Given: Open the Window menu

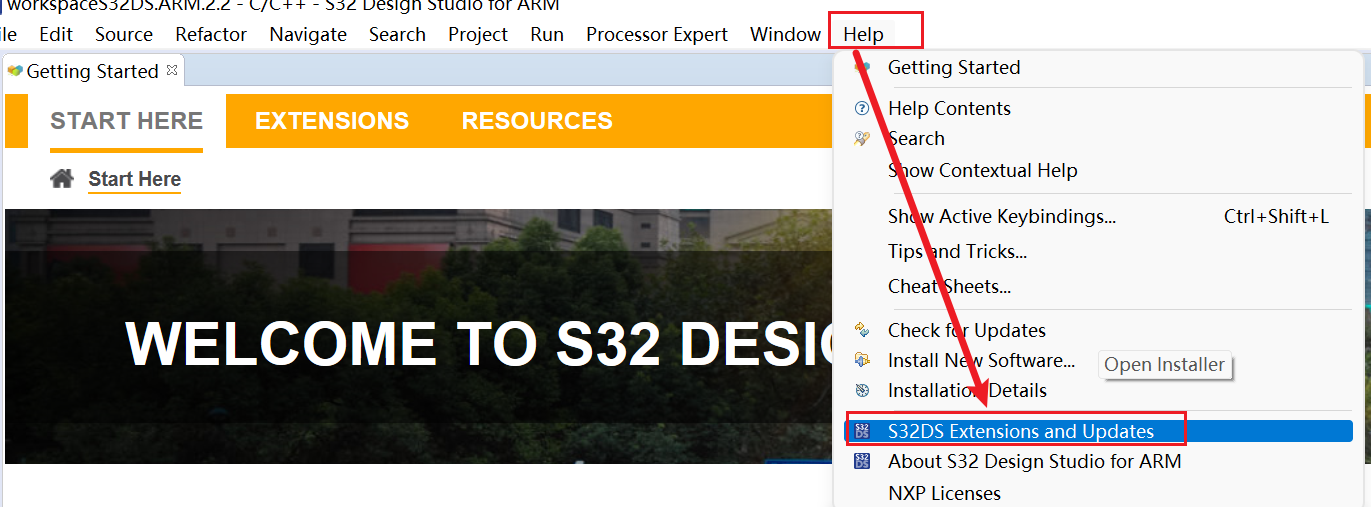Looking at the screenshot, I should [785, 34].
